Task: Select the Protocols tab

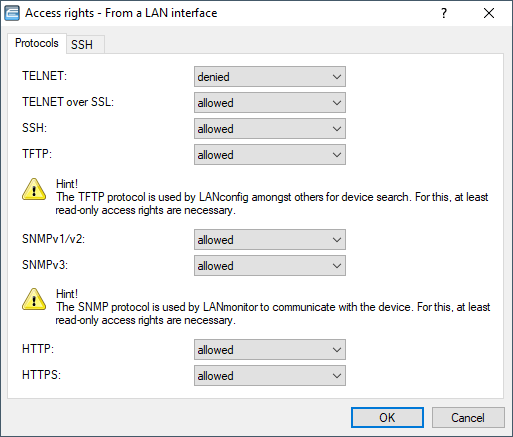Action: (x=37, y=43)
